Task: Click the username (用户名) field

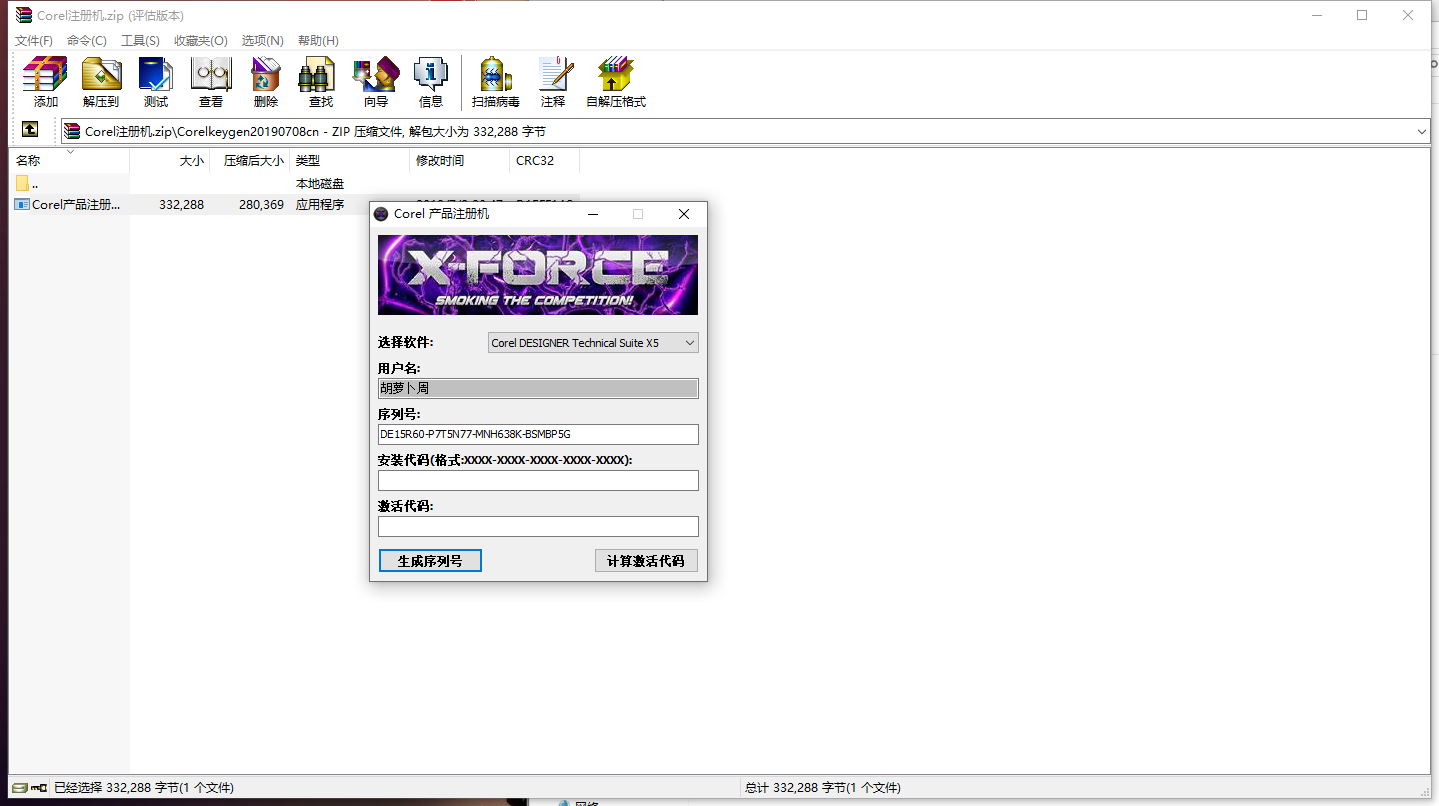Action: pos(538,388)
